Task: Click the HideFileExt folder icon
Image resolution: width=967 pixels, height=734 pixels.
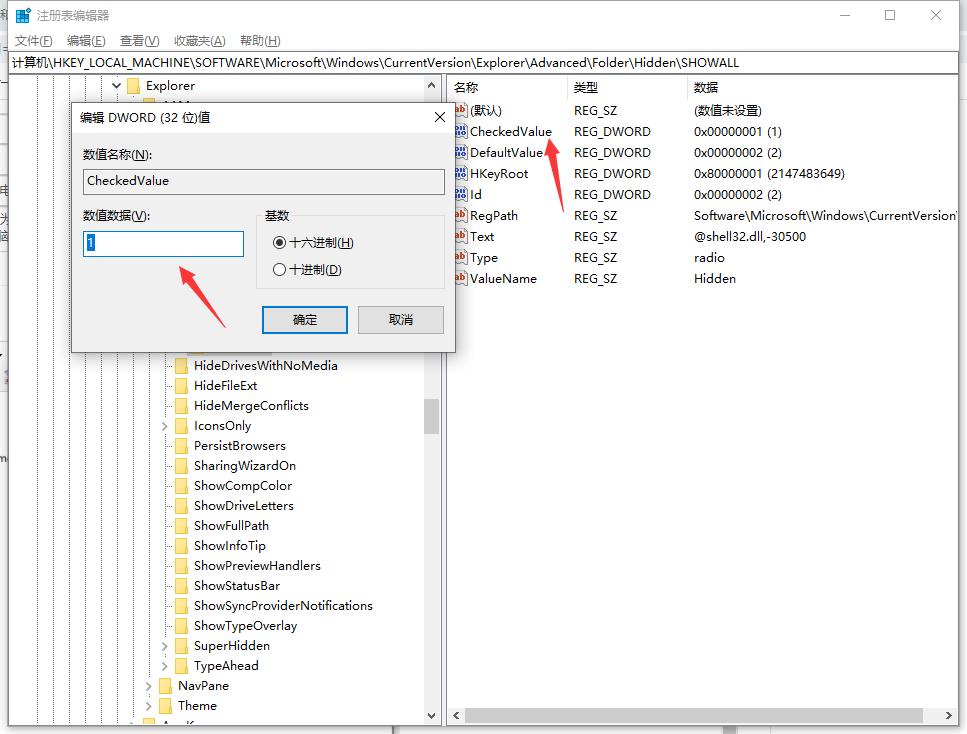Action: [181, 386]
